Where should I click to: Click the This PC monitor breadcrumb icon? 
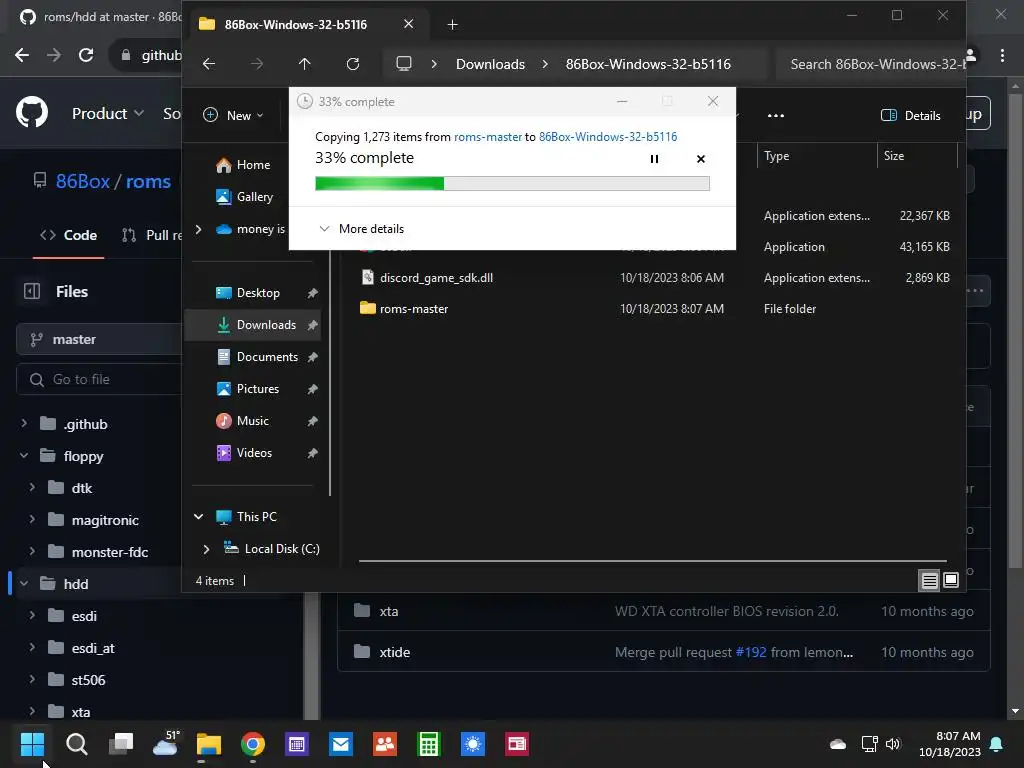tap(404, 64)
